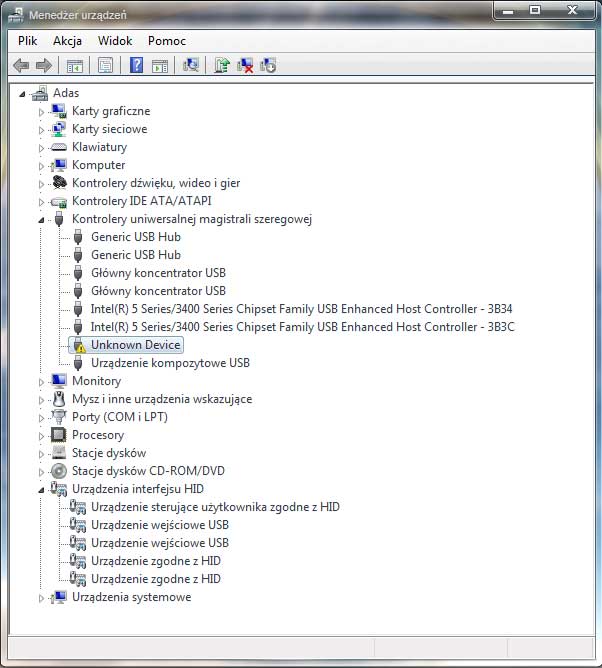Click the Unknown Device warning icon

(78, 345)
